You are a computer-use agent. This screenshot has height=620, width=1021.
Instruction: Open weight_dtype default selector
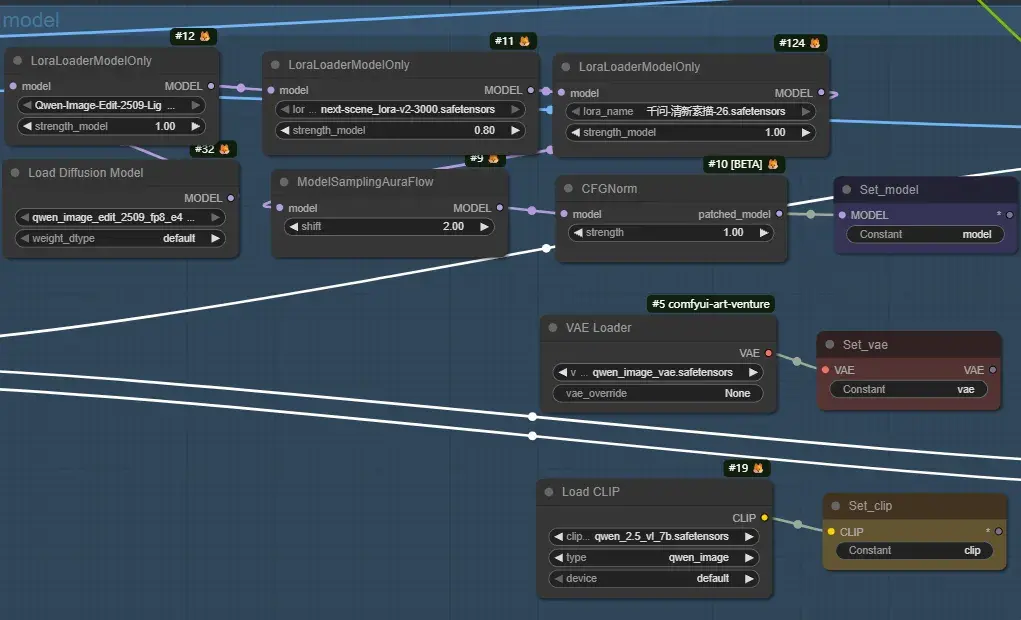tap(120, 238)
